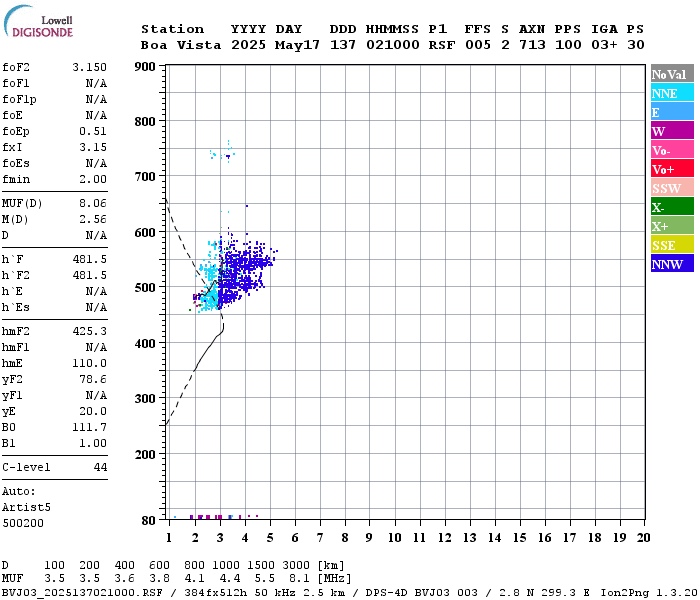Select the NNW dark blue legend swatch
Viewport: 700px width, 600px height.
(x=672, y=263)
